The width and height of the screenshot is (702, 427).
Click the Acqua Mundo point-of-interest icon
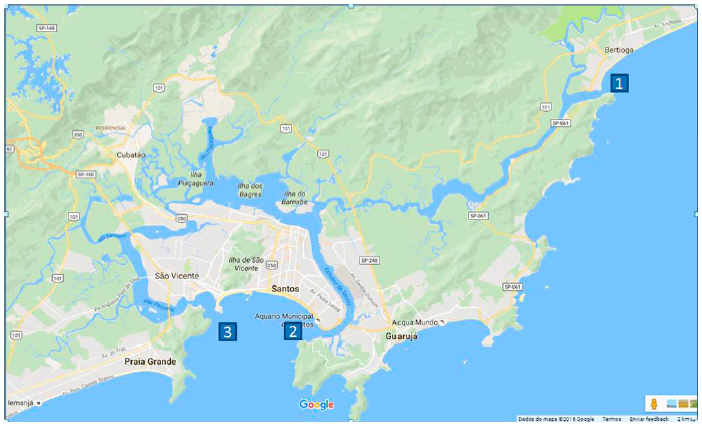pyautogui.click(x=442, y=322)
